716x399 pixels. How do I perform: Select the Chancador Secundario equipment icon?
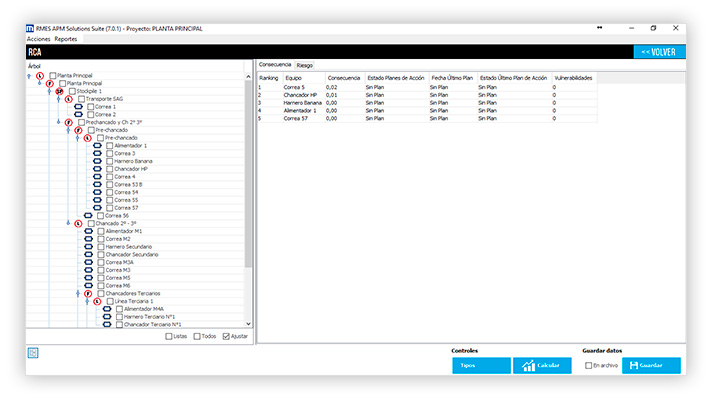click(x=89, y=255)
